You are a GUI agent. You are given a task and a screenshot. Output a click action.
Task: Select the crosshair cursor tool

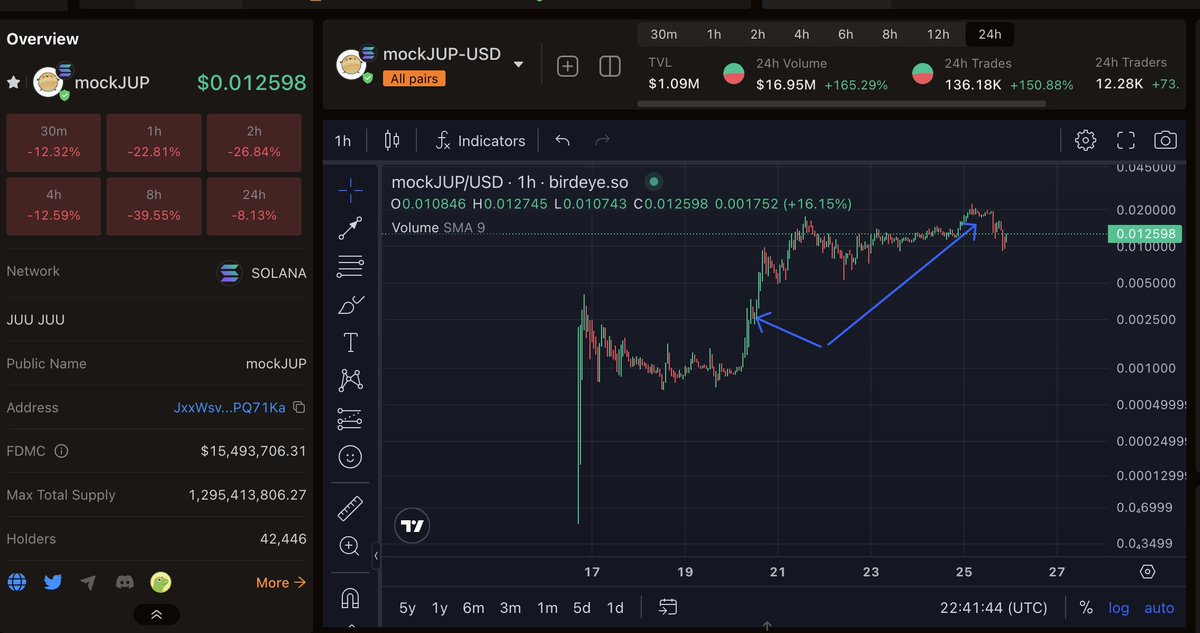coord(350,189)
